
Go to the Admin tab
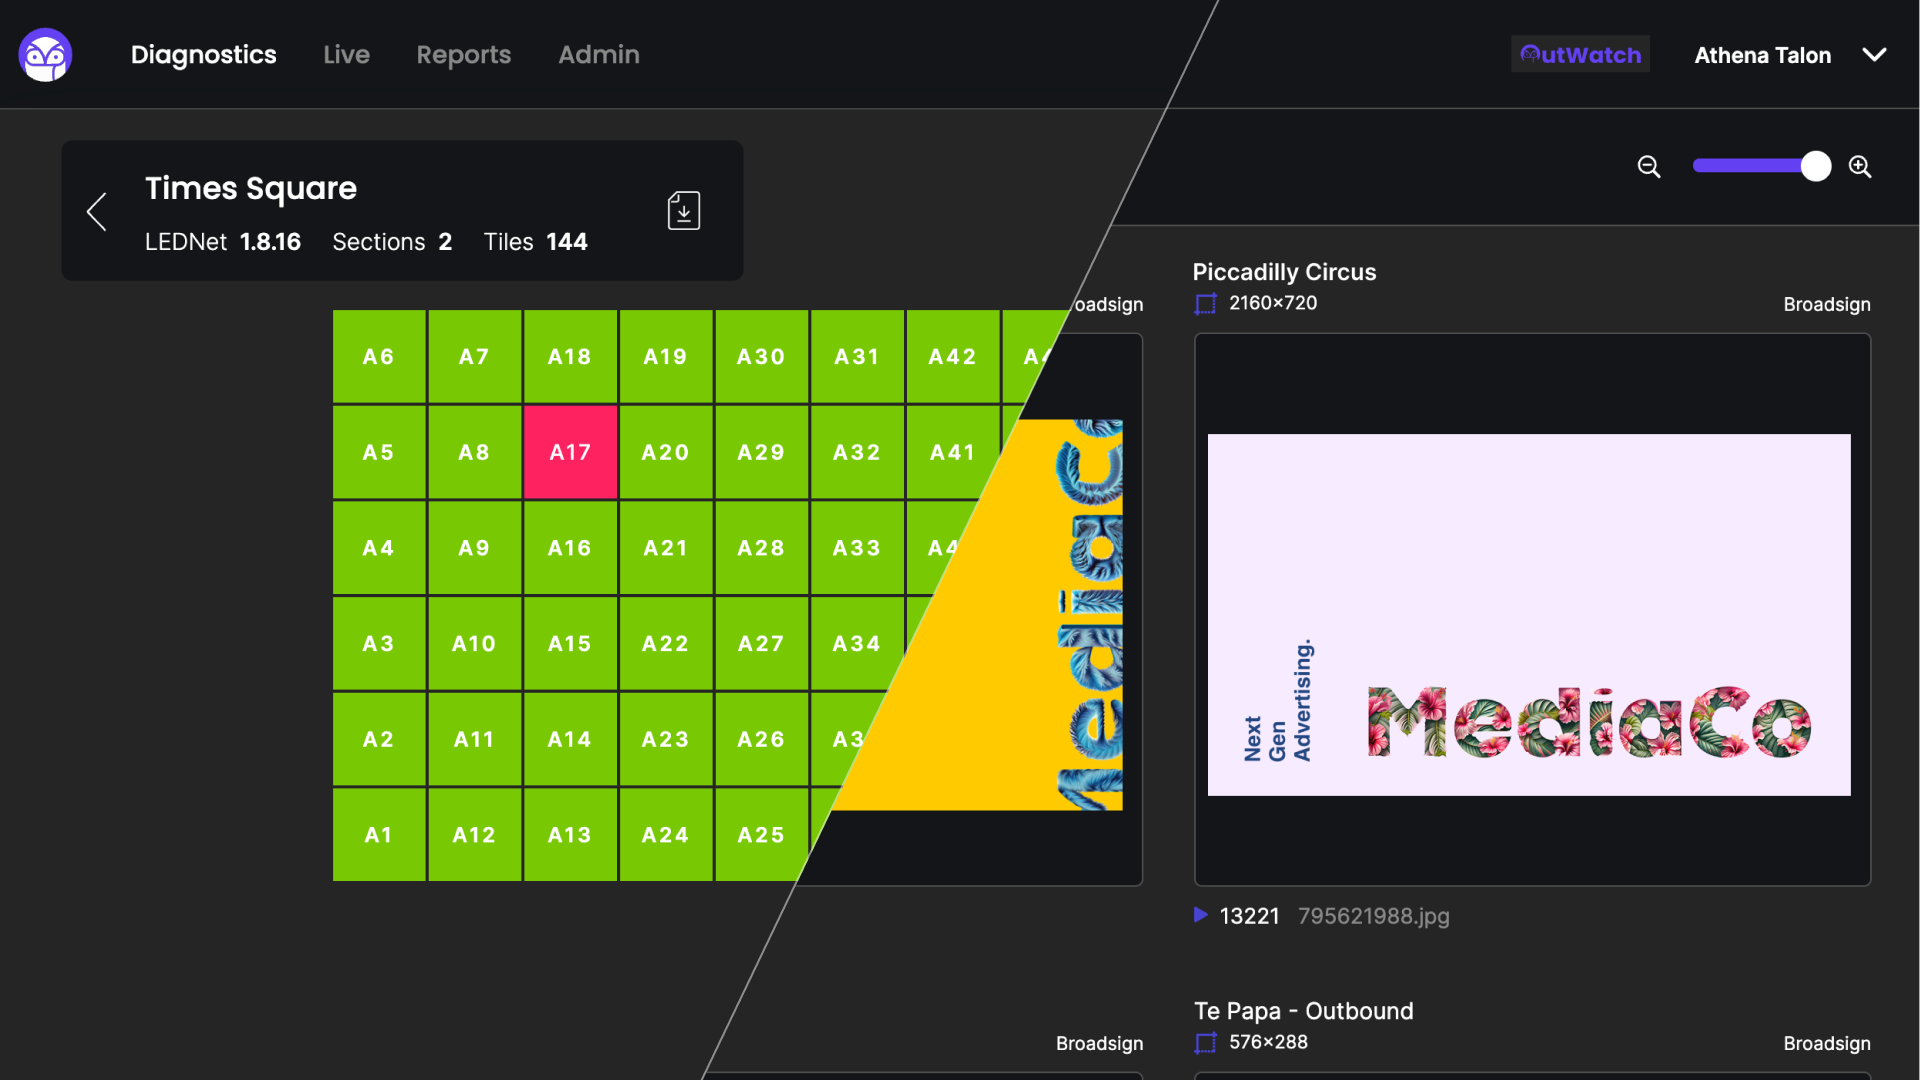(598, 55)
